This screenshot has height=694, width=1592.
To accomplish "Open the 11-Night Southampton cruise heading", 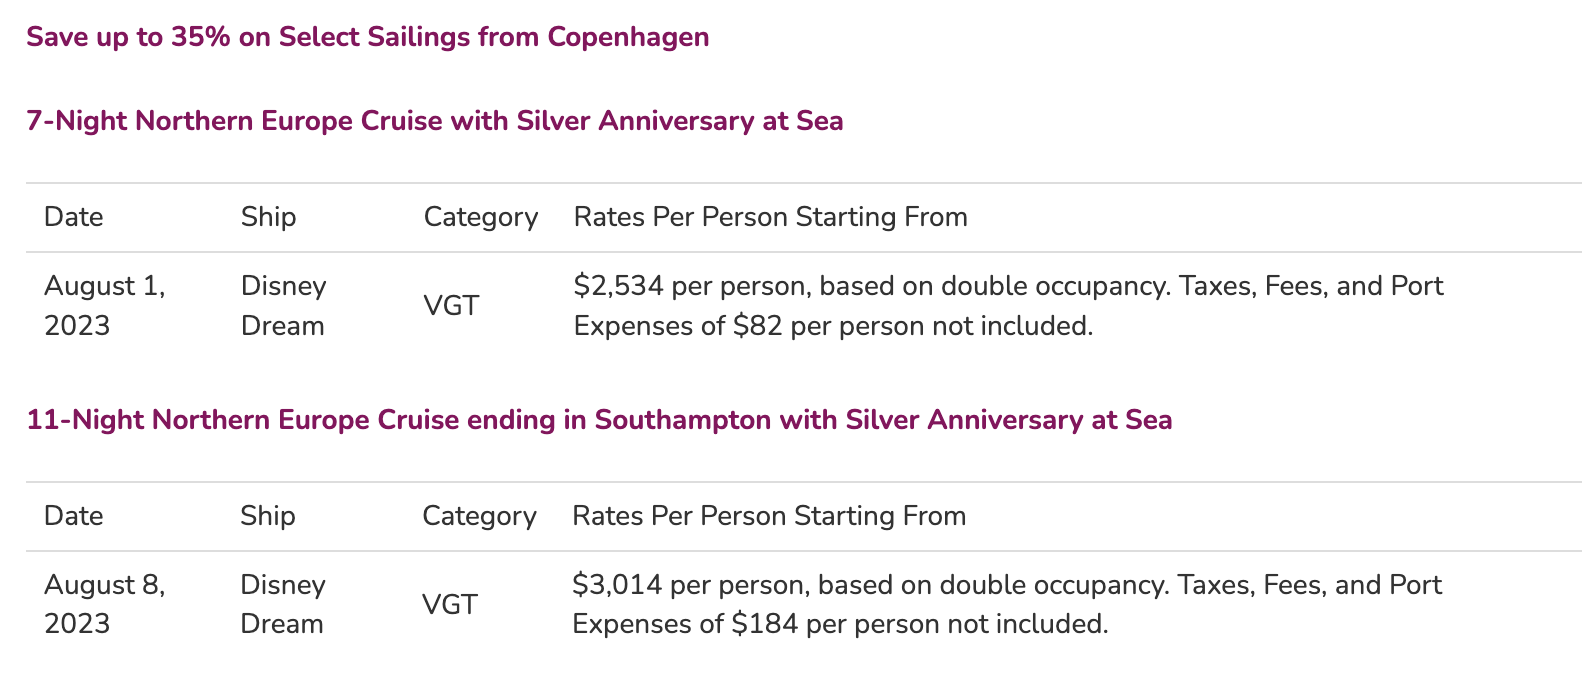I will 599,420.
